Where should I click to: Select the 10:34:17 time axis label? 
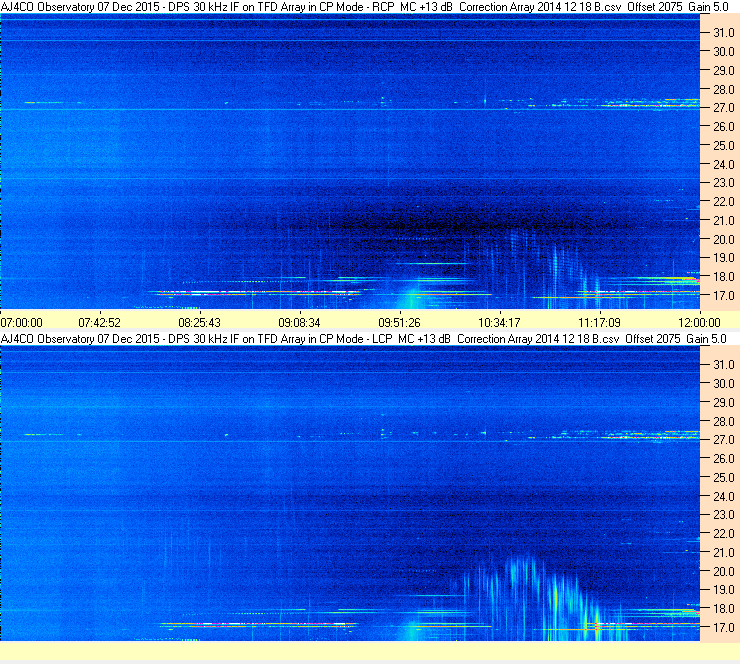pos(499,323)
